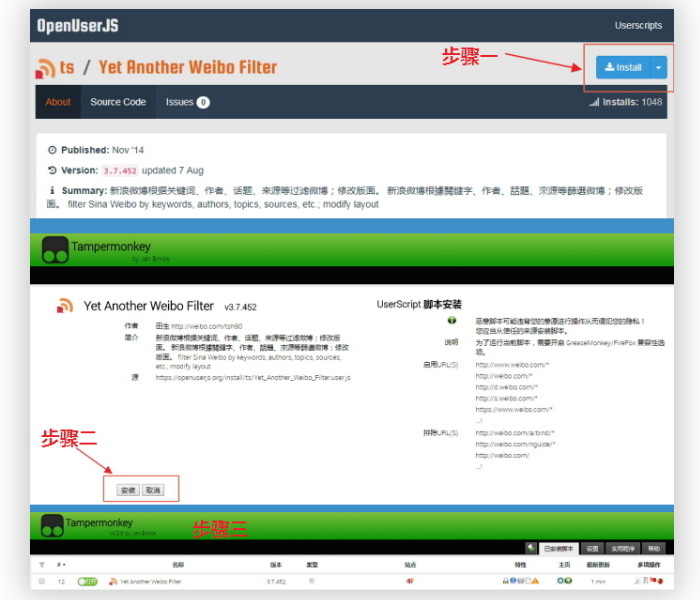Click the type icon in row 12
The width and height of the screenshot is (700, 600).
click(x=312, y=581)
